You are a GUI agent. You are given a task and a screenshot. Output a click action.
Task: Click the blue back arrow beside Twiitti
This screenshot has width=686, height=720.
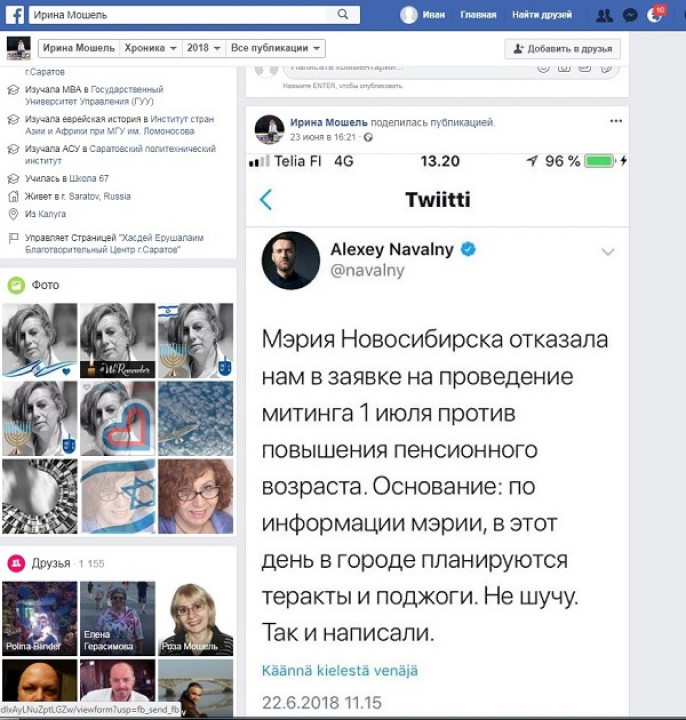coord(266,200)
